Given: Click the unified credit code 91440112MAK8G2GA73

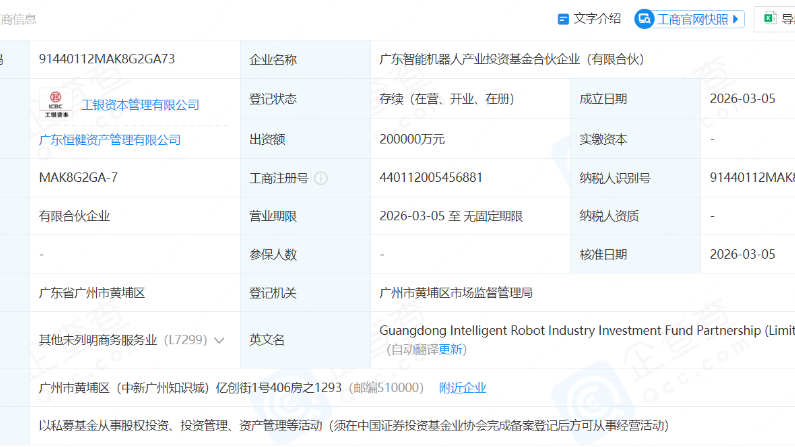Looking at the screenshot, I should (107, 59).
